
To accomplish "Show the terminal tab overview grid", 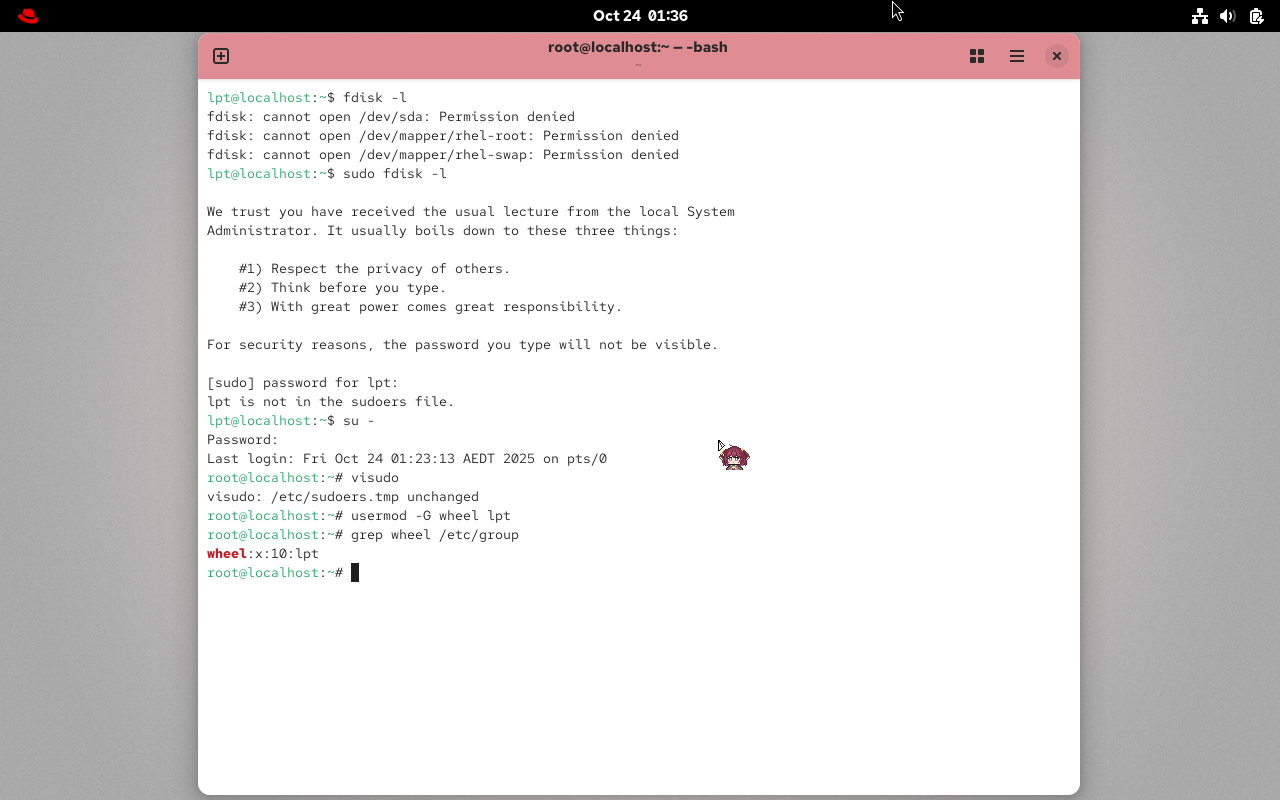I will tap(977, 56).
